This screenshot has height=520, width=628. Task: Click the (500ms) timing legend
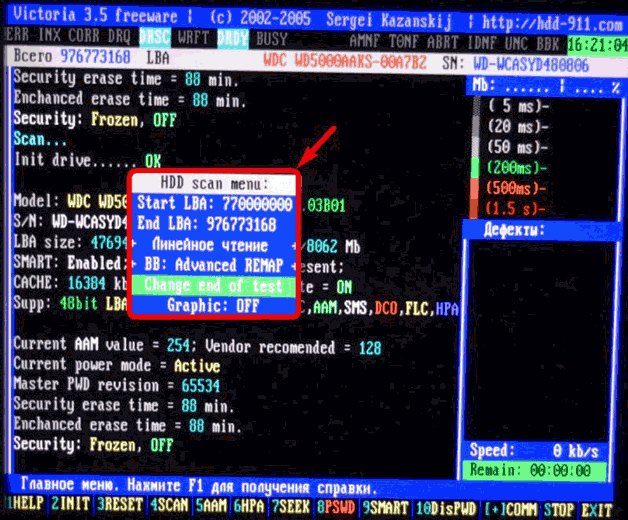[x=516, y=188]
